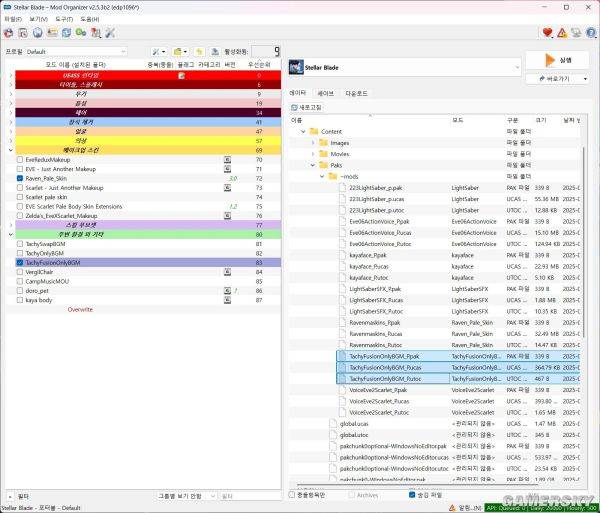
Task: Enable the Scarlet pale skin checkbox
Action: point(20,197)
